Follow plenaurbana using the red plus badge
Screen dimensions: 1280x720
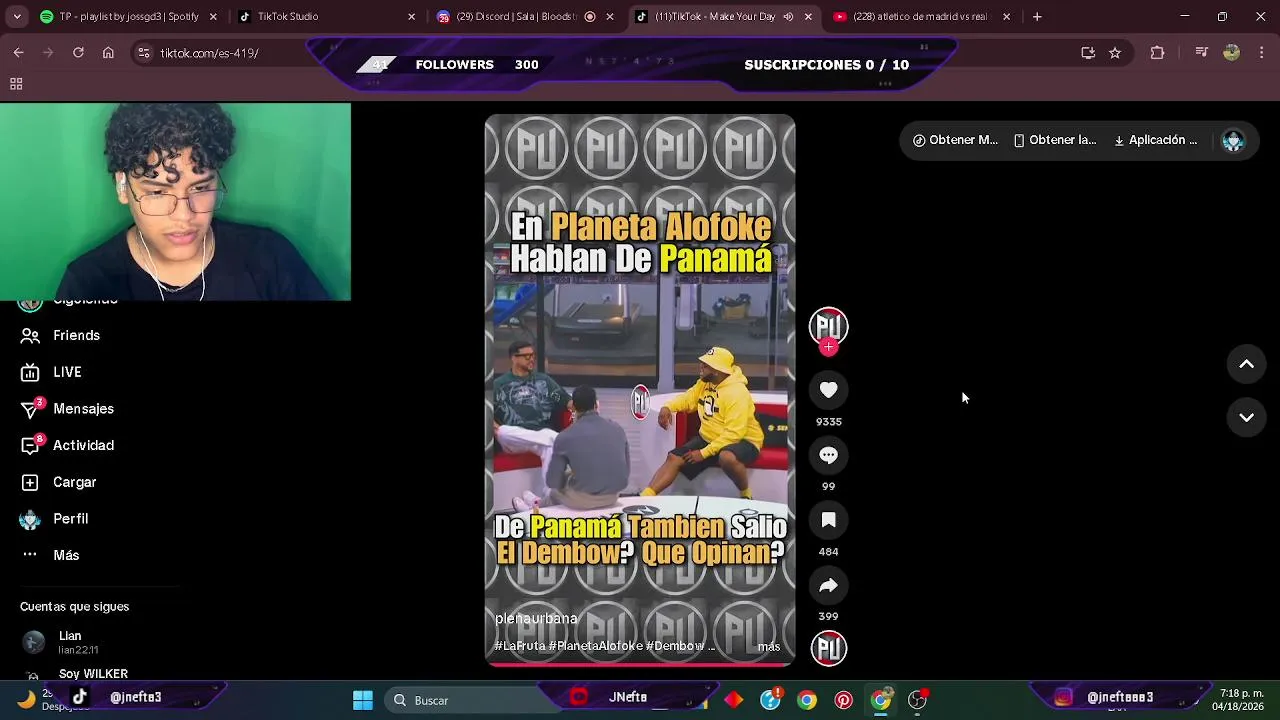828,347
